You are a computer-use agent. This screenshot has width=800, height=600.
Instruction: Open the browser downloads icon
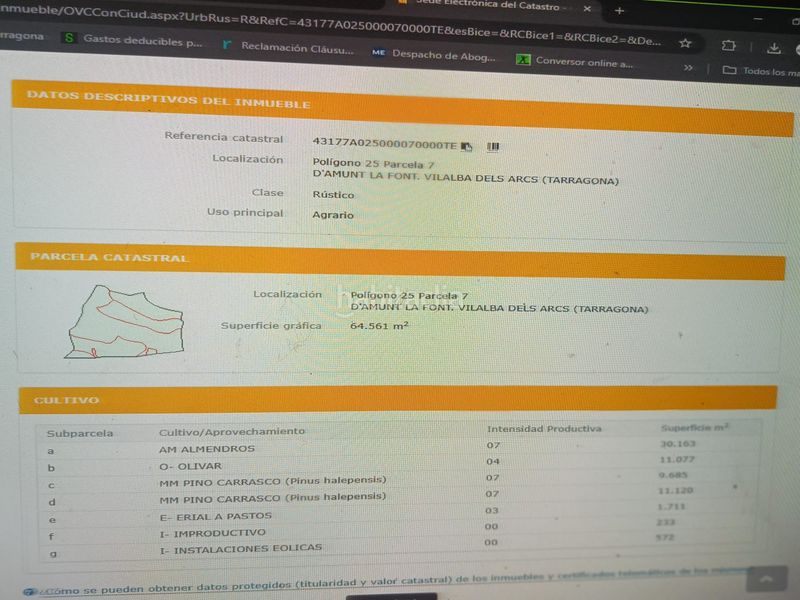773,48
